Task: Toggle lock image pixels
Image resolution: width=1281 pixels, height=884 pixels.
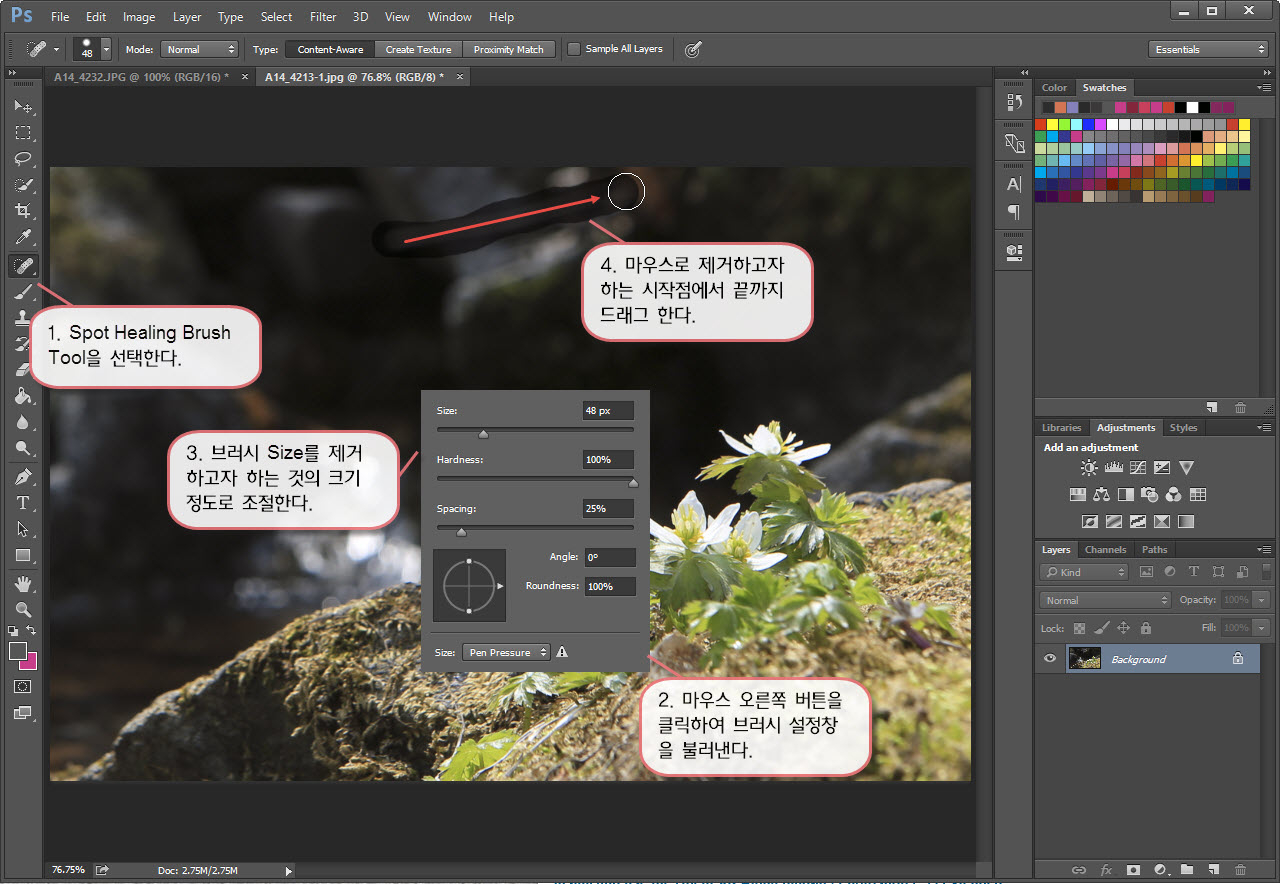Action: coord(1101,628)
